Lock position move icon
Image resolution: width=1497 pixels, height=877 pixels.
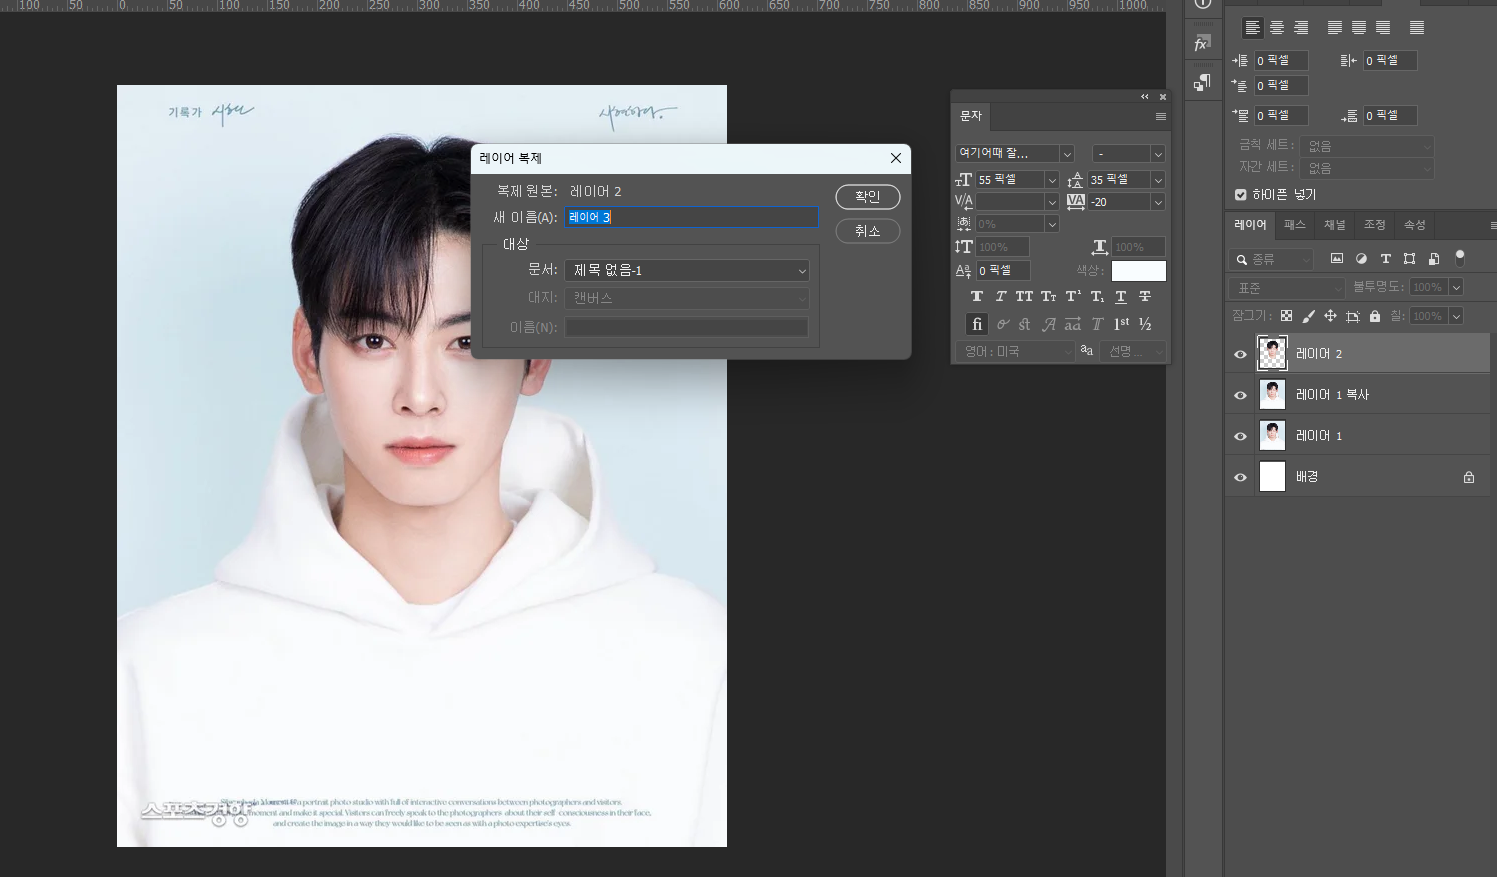pos(1330,316)
